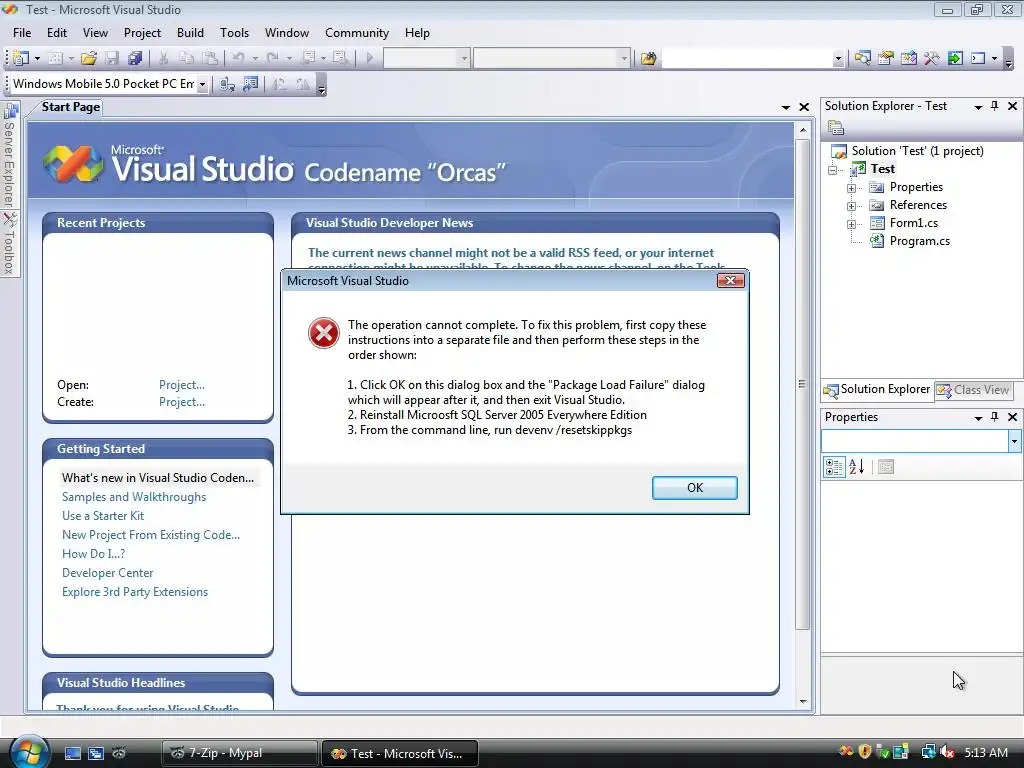
Task: Click Use a Starter Kit link
Action: click(103, 516)
